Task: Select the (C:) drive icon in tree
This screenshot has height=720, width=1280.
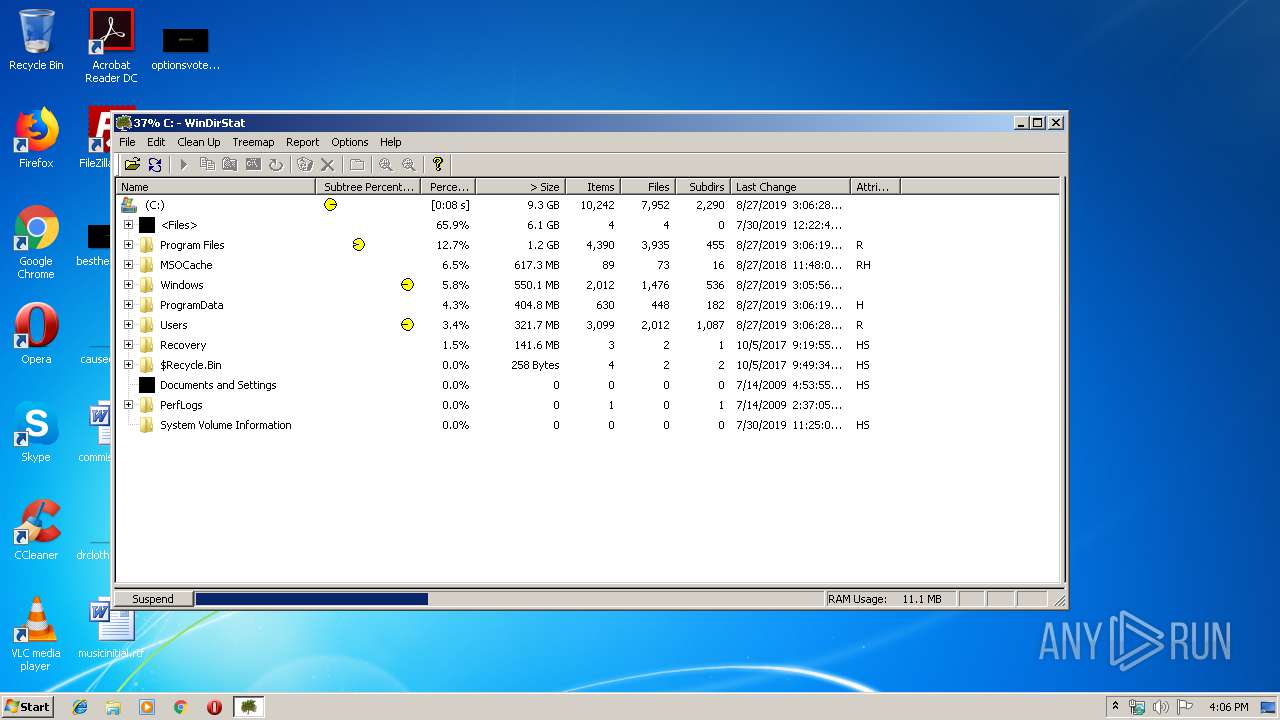Action: pos(129,204)
